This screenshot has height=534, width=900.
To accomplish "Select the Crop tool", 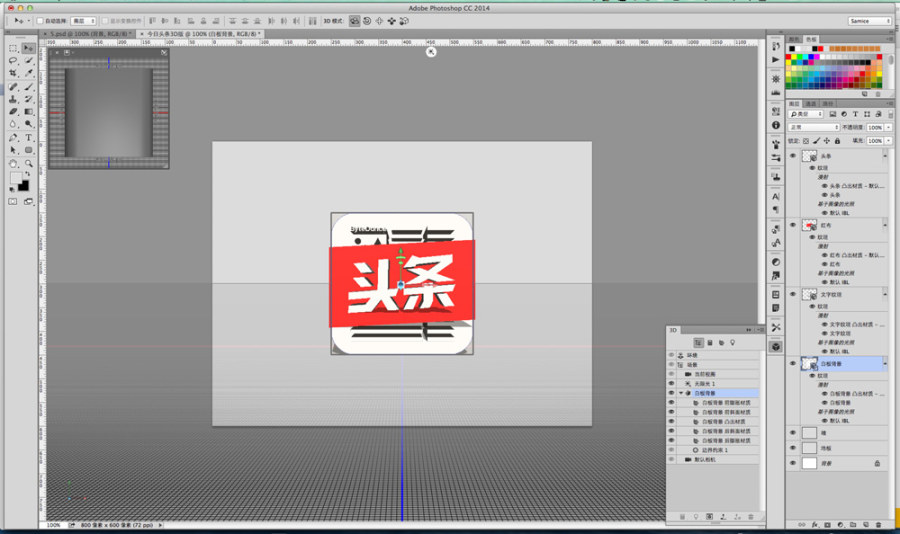I will (13, 73).
